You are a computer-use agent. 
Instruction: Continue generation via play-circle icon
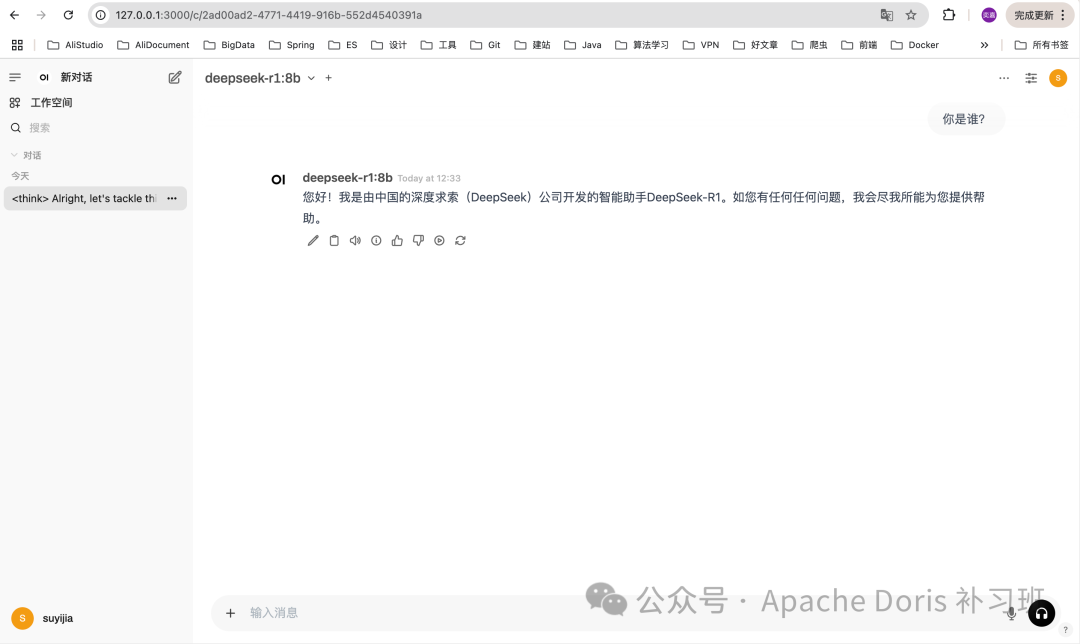pos(439,240)
